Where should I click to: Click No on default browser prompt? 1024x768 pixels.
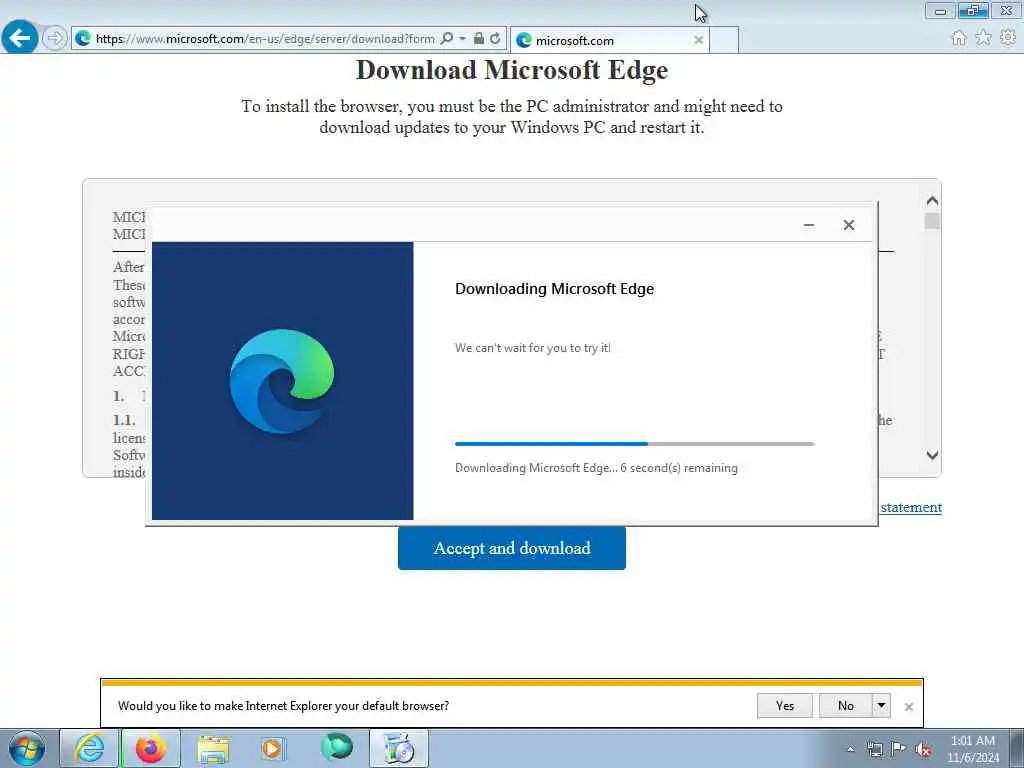coord(846,706)
